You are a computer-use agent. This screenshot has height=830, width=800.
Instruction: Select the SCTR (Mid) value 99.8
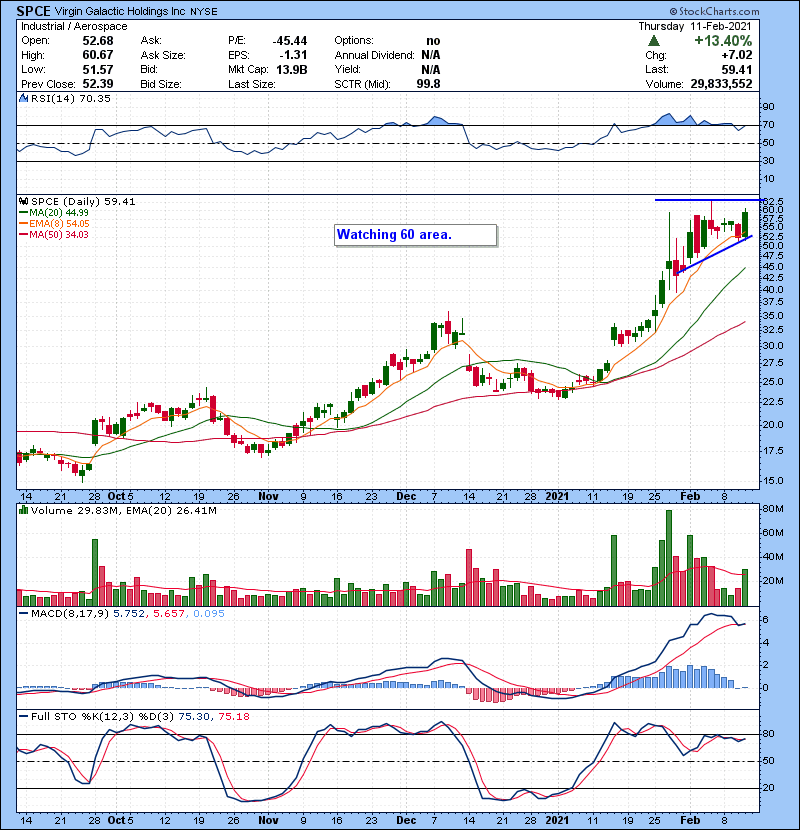[428, 84]
